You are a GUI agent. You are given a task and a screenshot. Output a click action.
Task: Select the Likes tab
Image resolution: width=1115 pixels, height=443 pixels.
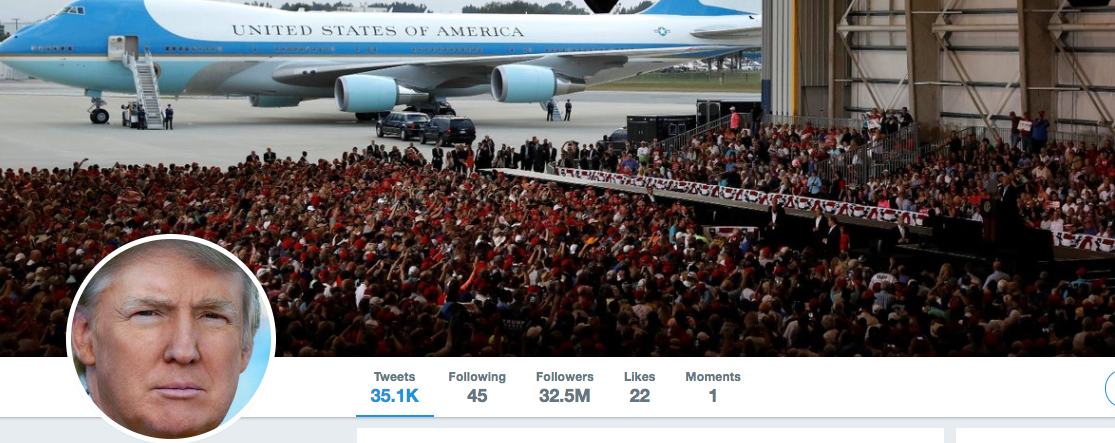639,387
